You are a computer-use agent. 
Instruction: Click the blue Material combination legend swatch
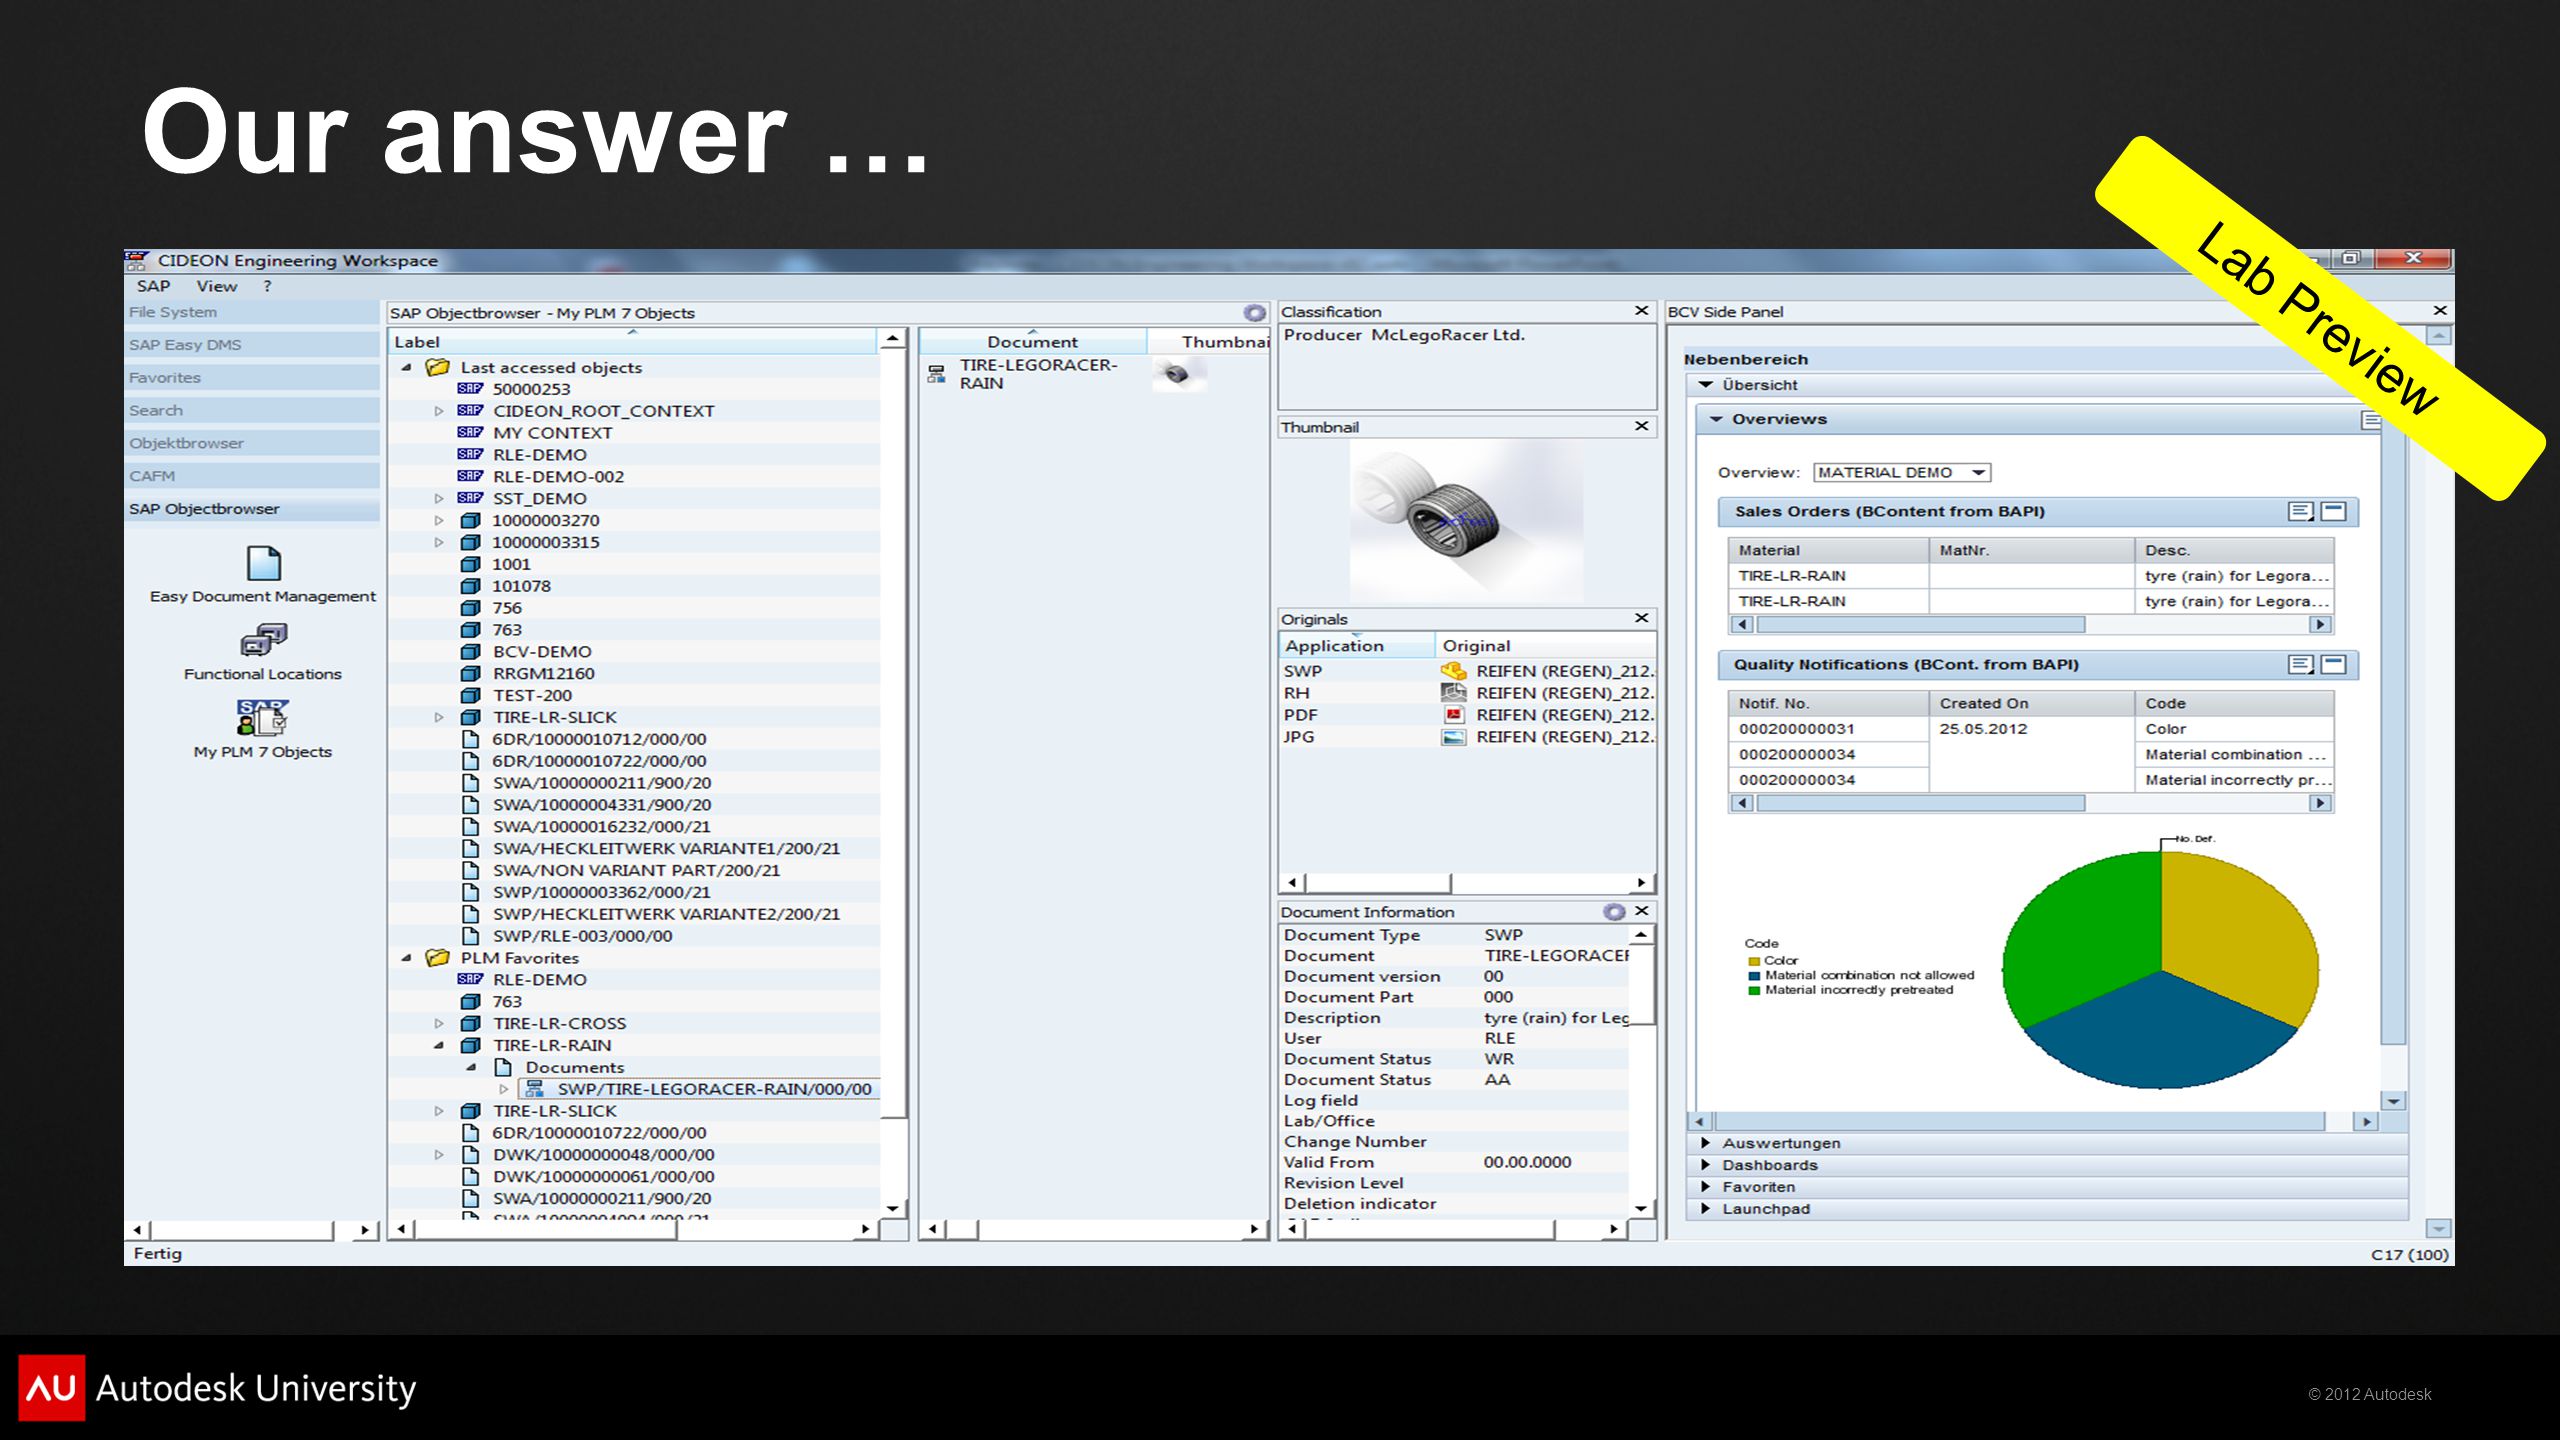(x=1754, y=976)
